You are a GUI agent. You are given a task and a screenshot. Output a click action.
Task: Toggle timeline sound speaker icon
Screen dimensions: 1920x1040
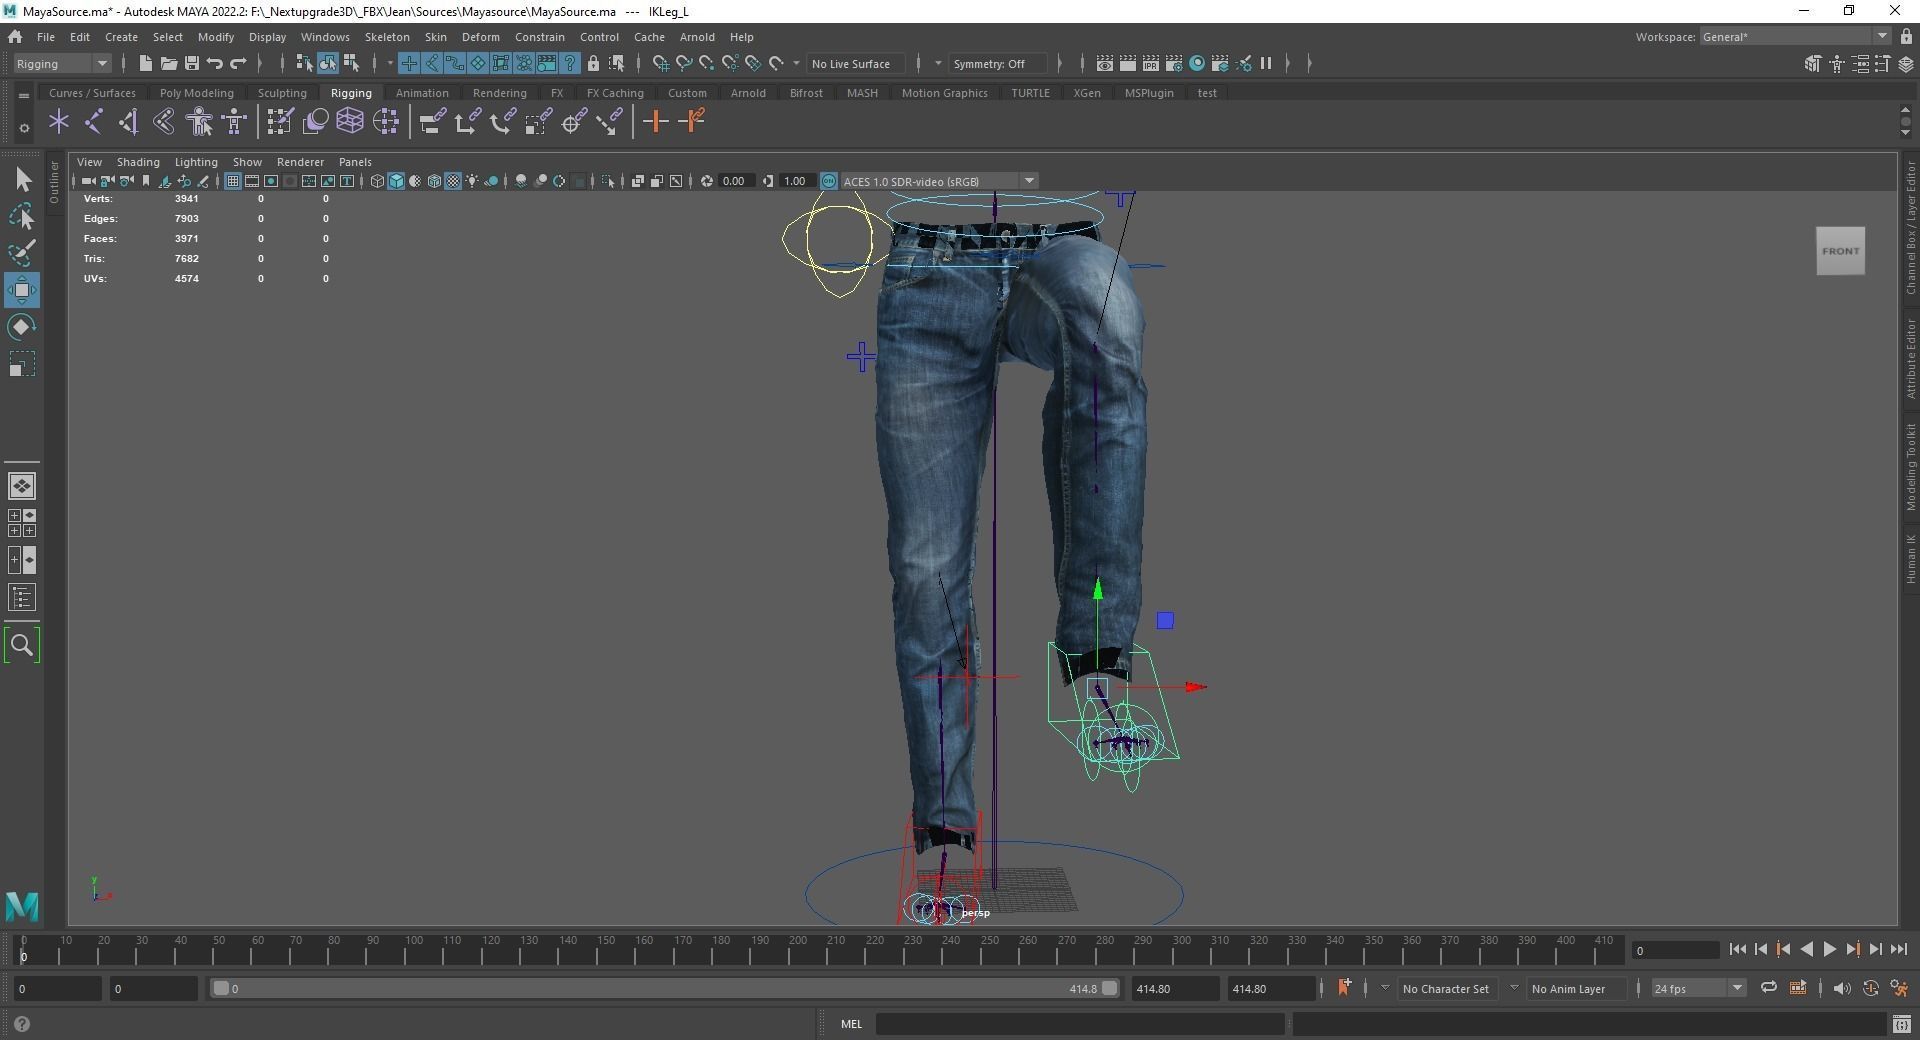1841,988
